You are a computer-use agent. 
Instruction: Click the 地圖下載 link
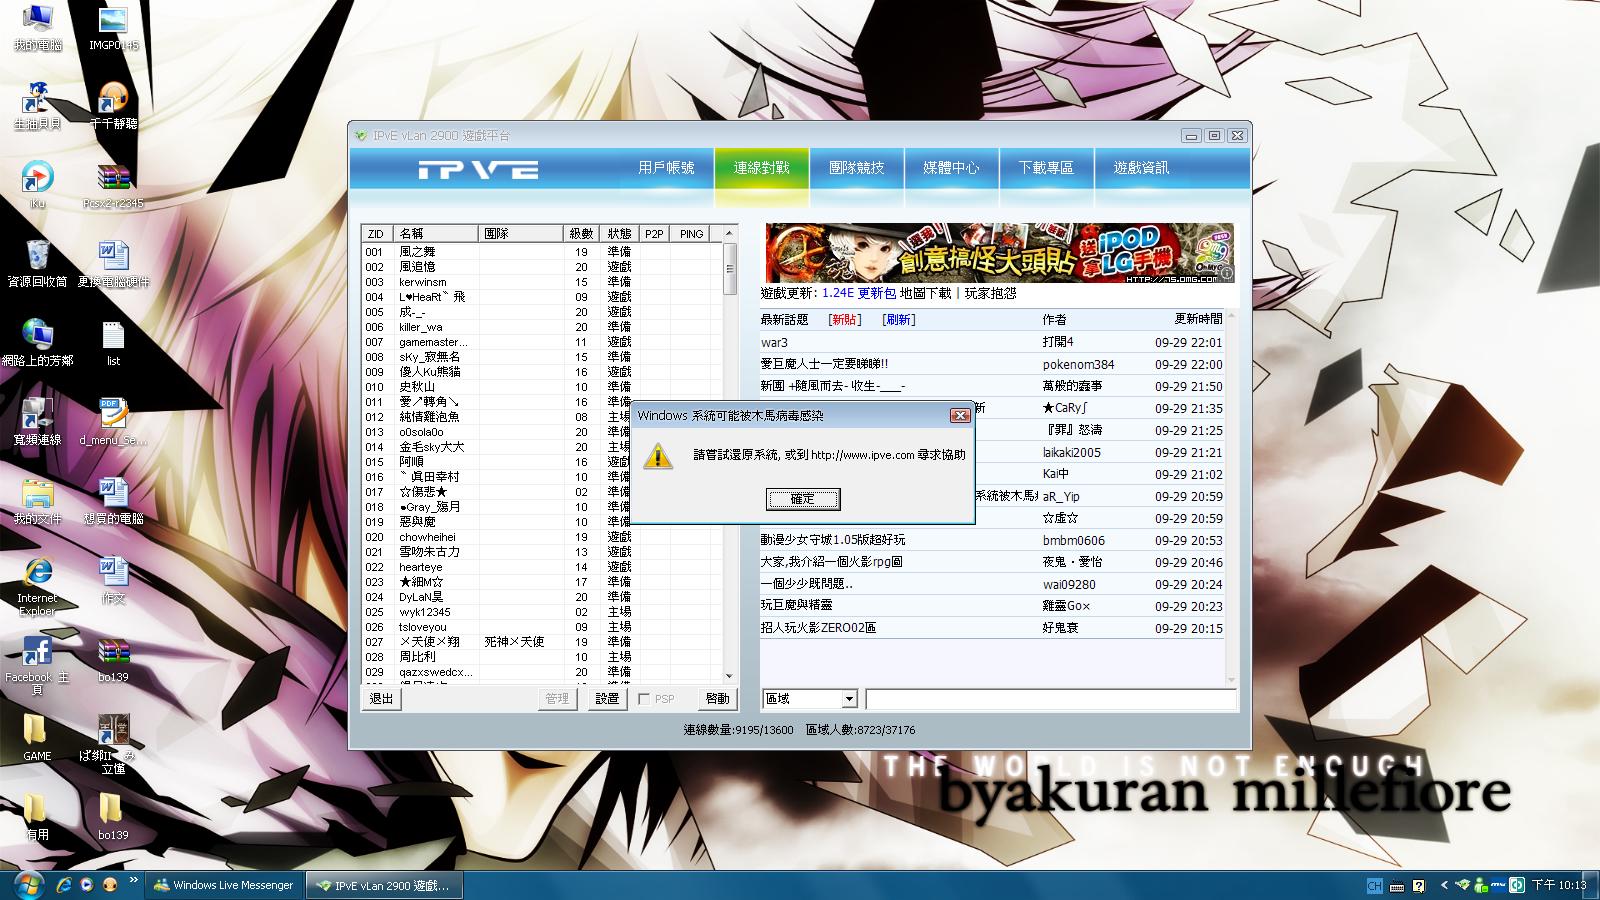pos(926,293)
